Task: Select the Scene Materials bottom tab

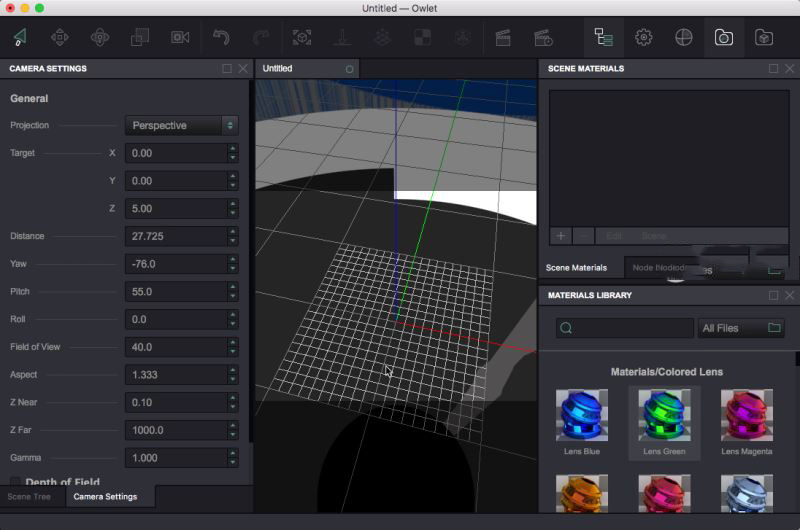Action: (576, 268)
